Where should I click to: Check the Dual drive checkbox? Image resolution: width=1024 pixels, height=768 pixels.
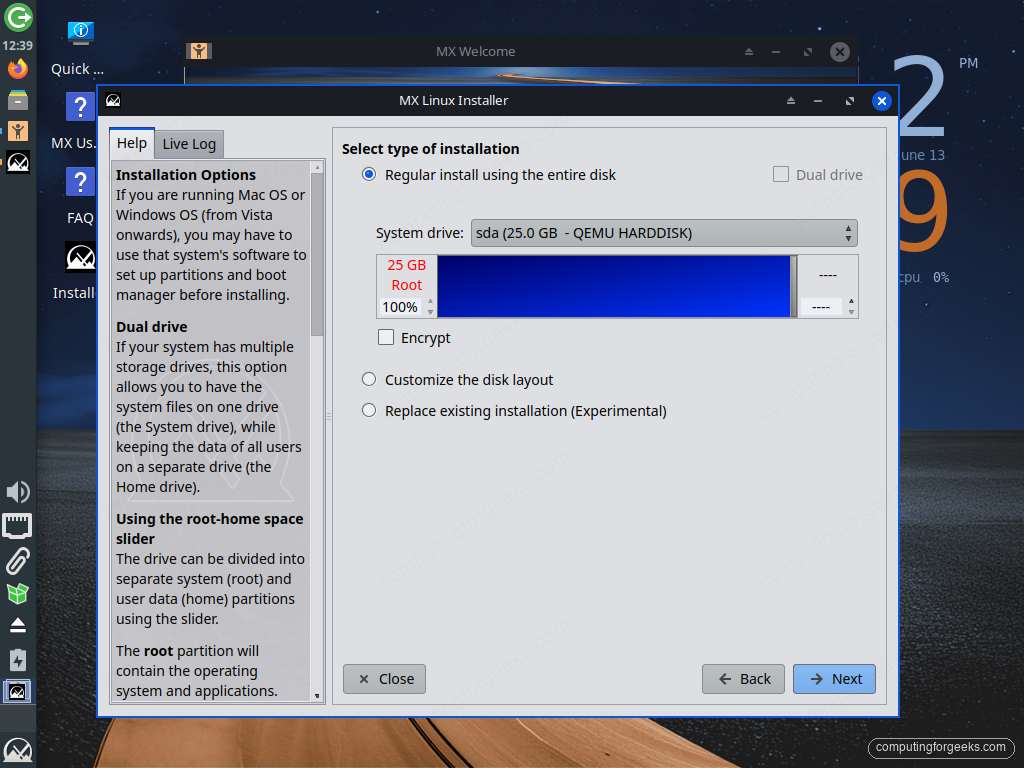coord(781,174)
